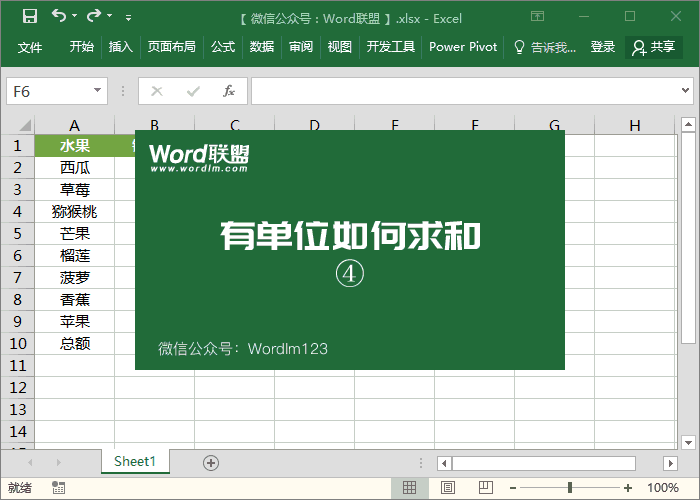
Task: Open the 页面布局 tab
Action: click(171, 47)
